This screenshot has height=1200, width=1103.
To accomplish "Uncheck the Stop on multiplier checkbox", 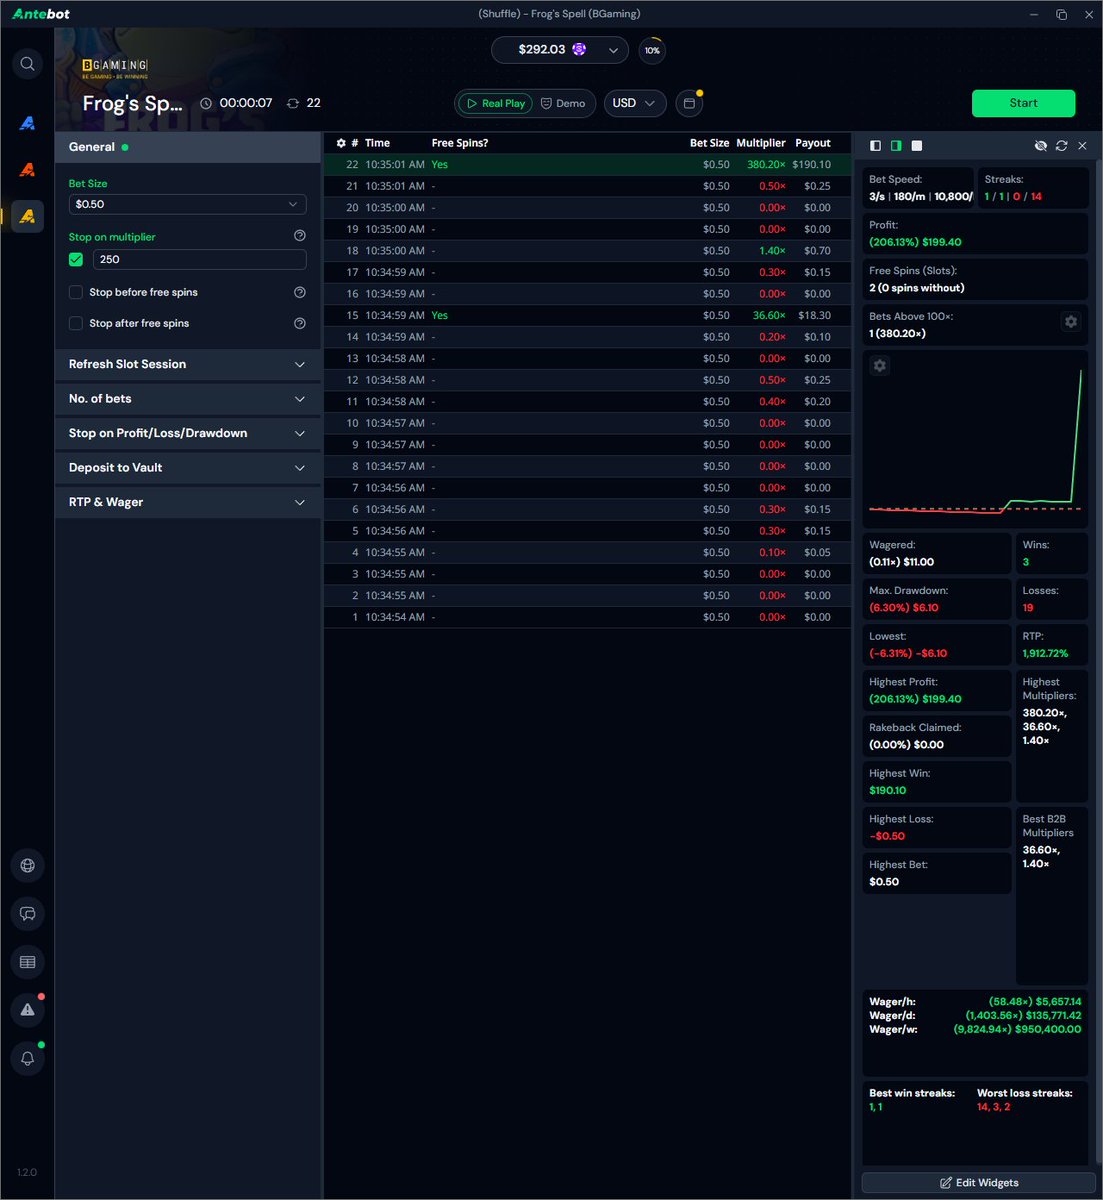I will [76, 259].
